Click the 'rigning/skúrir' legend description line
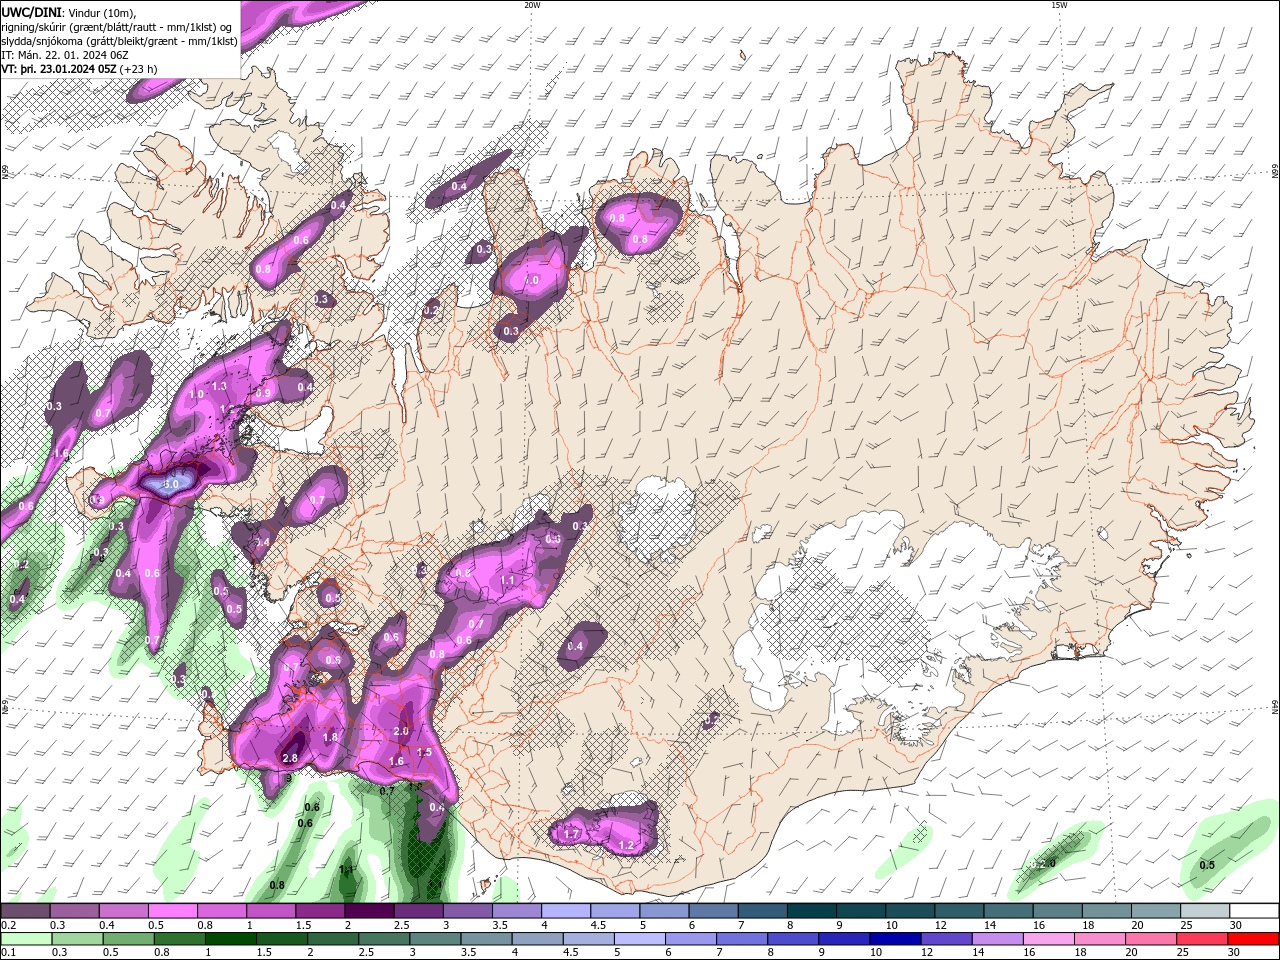 [x=118, y=27]
